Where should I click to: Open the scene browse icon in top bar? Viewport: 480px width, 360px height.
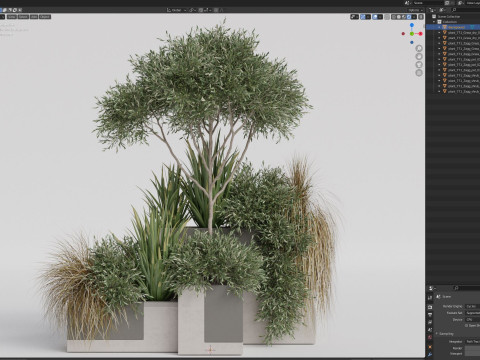pyautogui.click(x=408, y=3)
